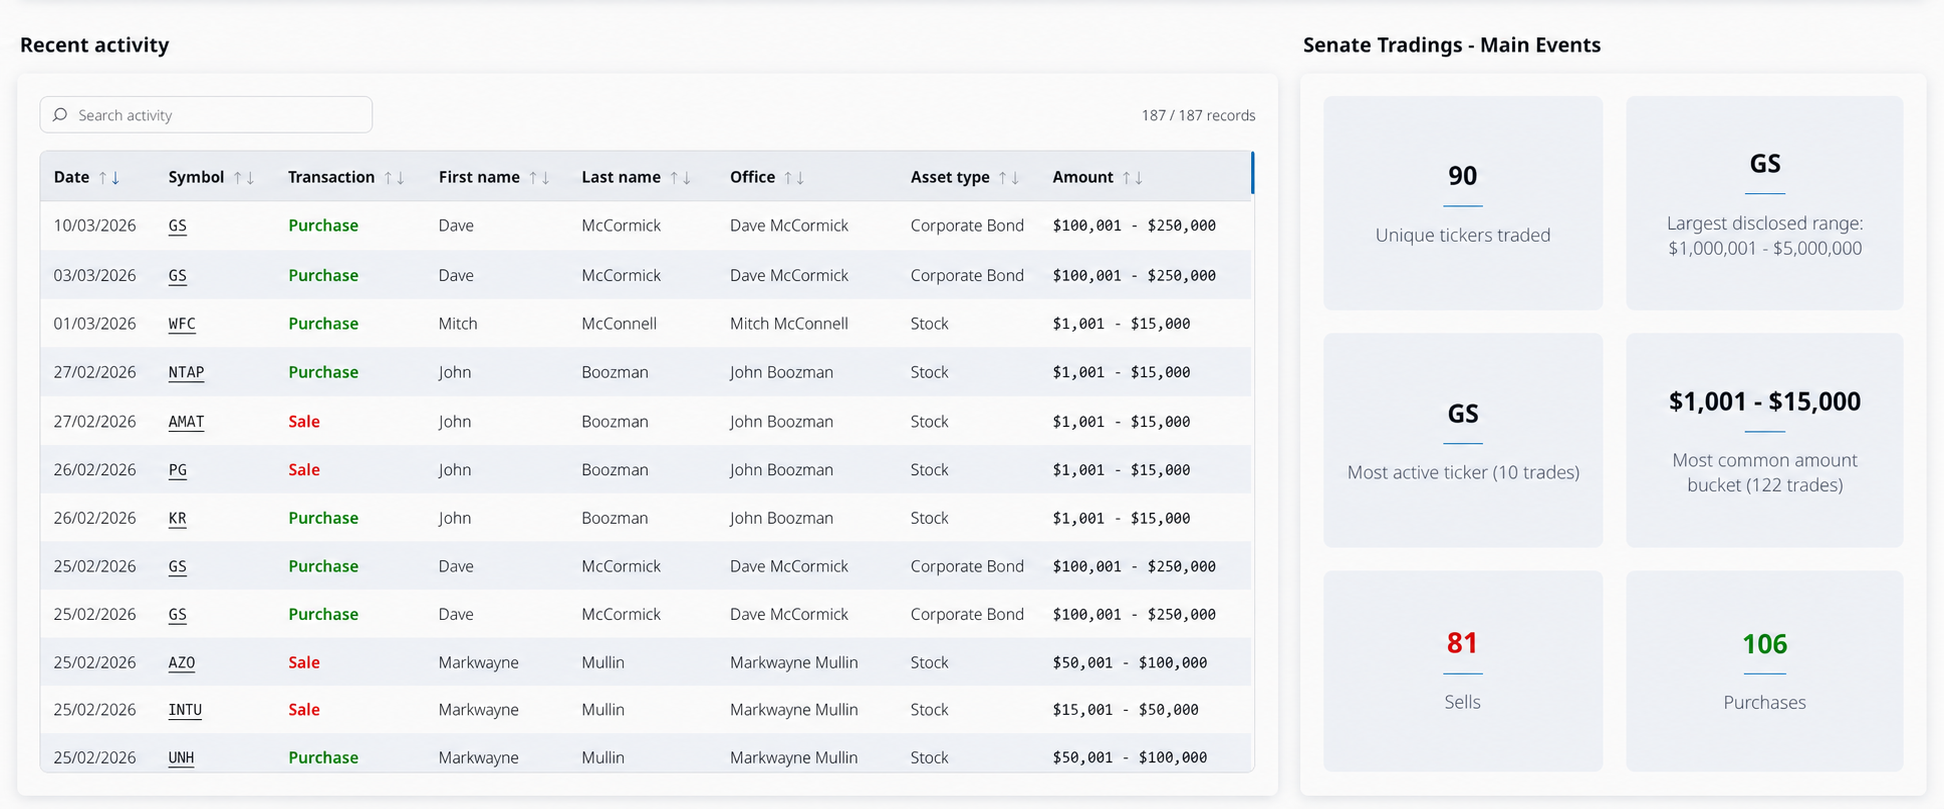
Task: Open GS ticker link dated 03/03/2026
Action: [x=178, y=275]
